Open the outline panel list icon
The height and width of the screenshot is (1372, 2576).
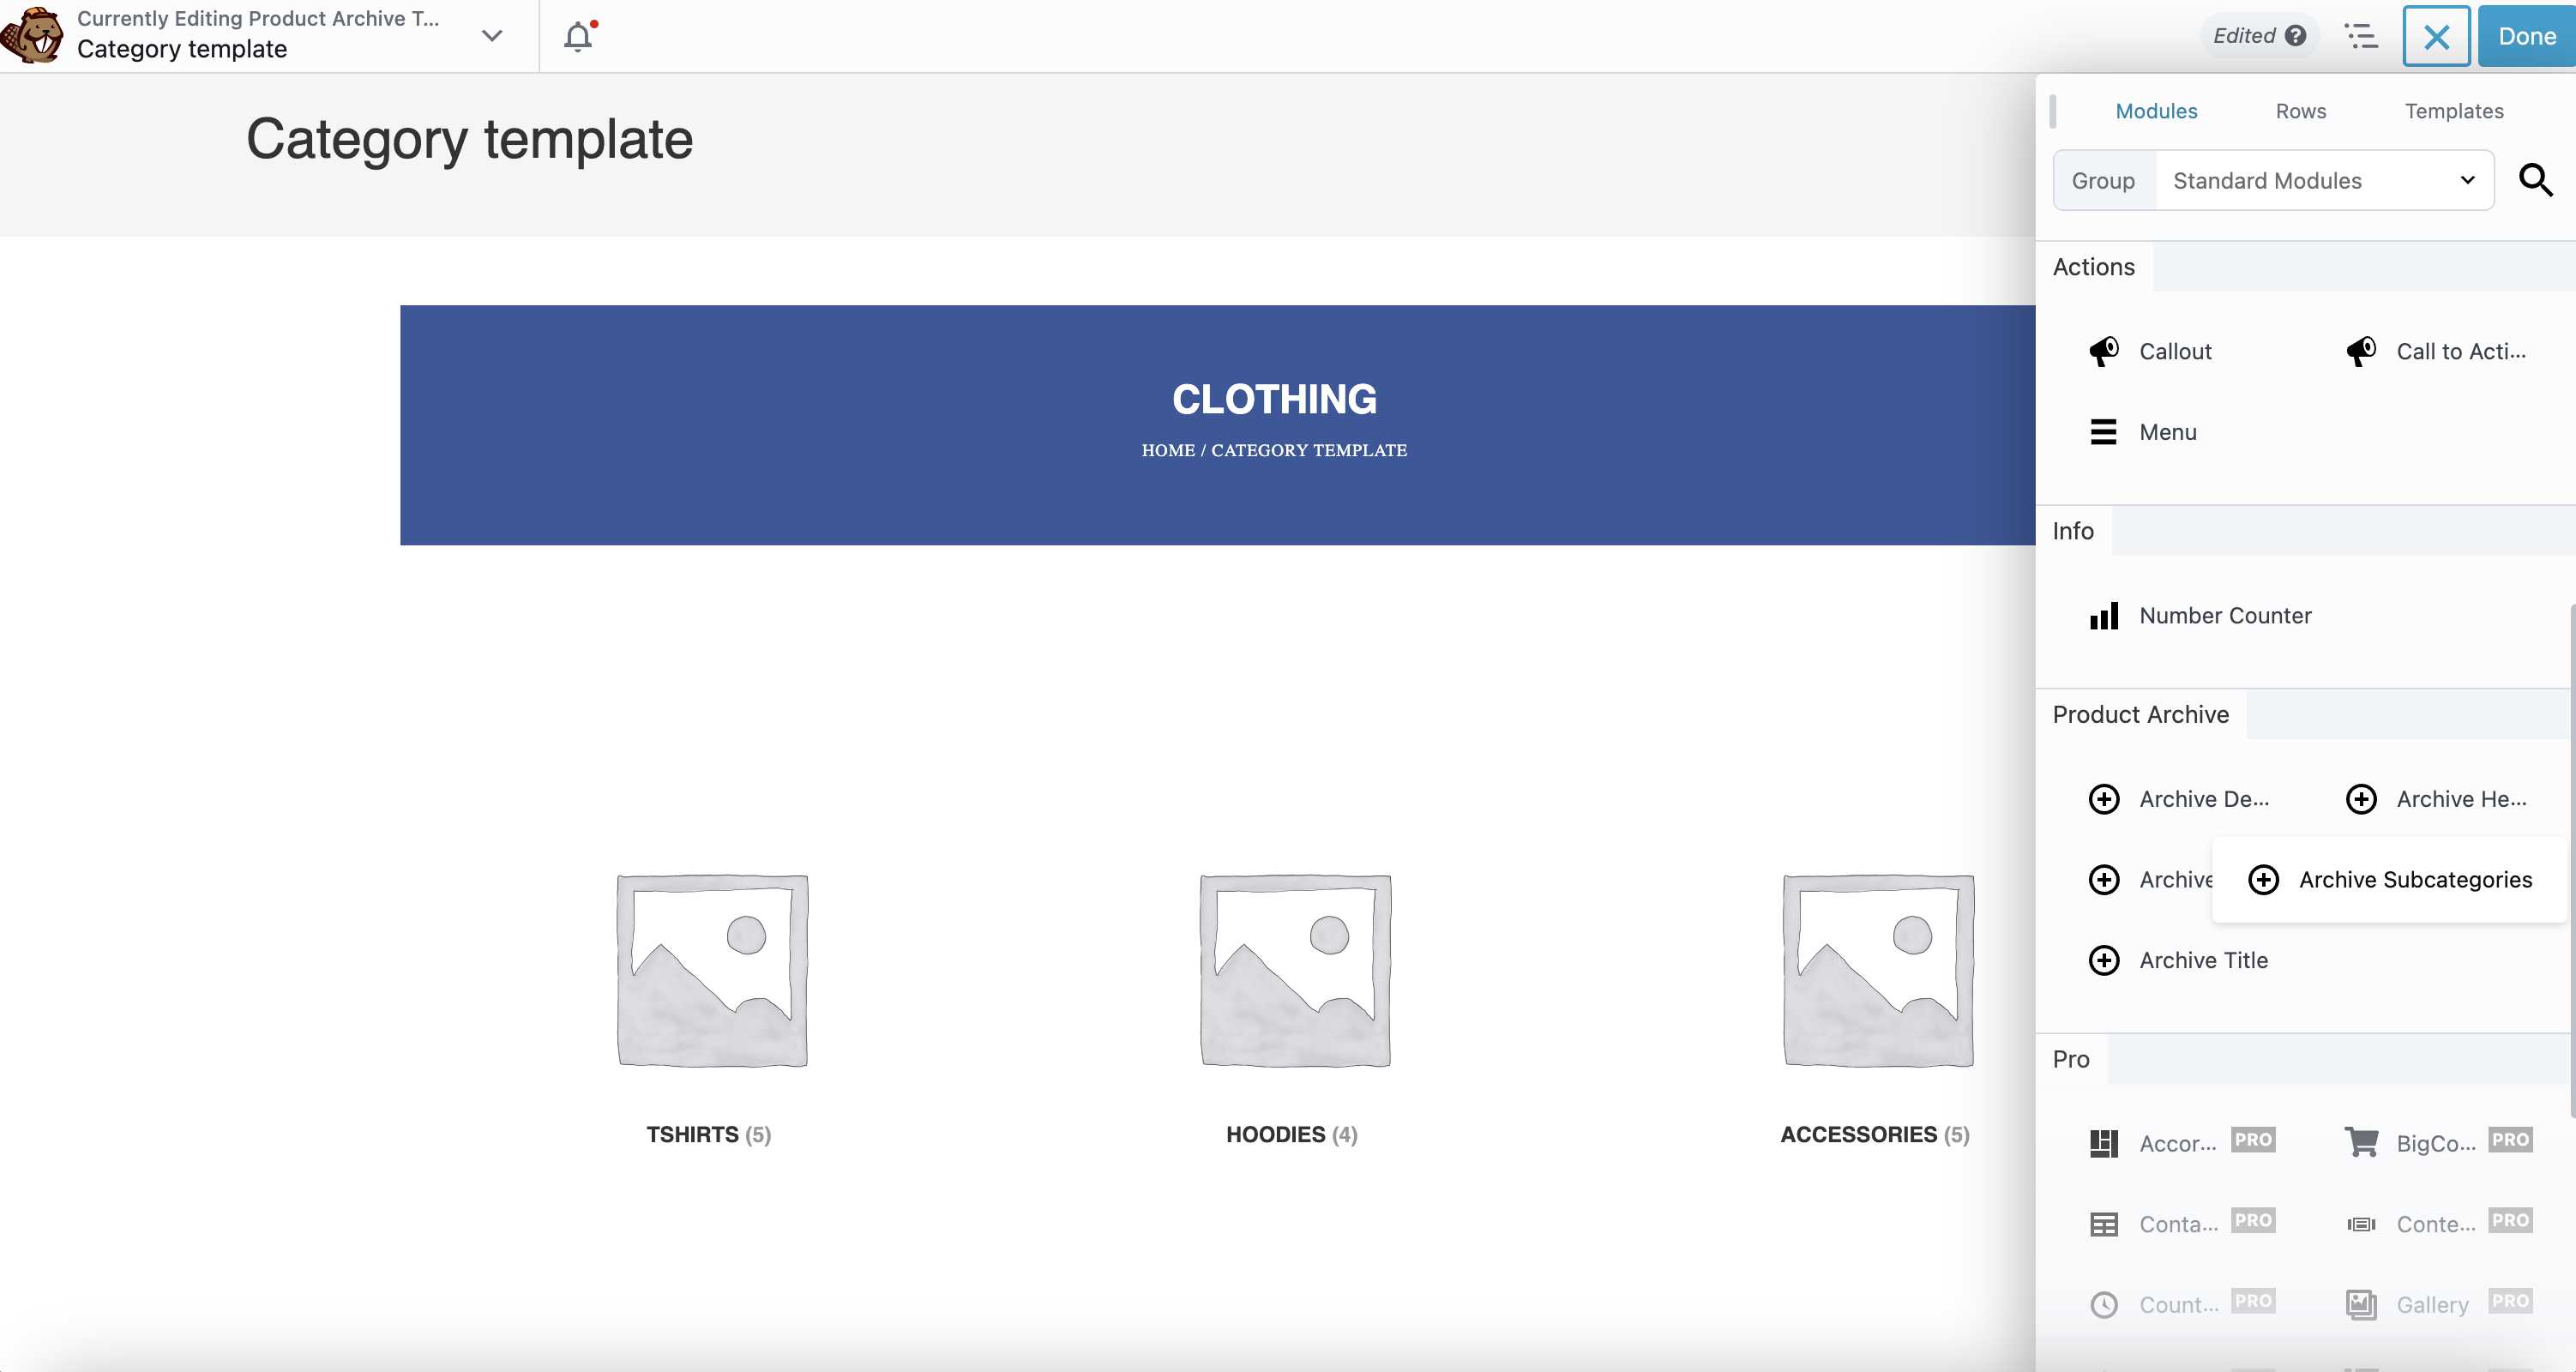(x=2361, y=37)
